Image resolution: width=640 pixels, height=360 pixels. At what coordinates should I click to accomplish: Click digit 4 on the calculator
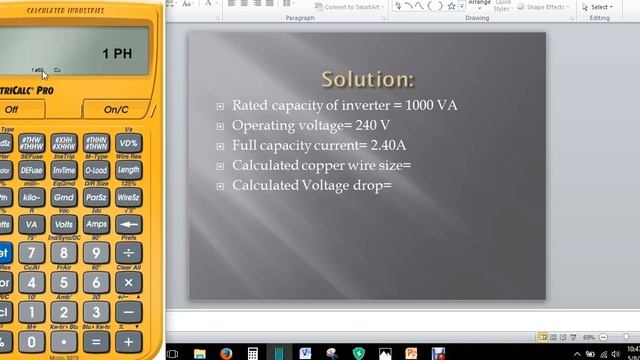point(31,282)
